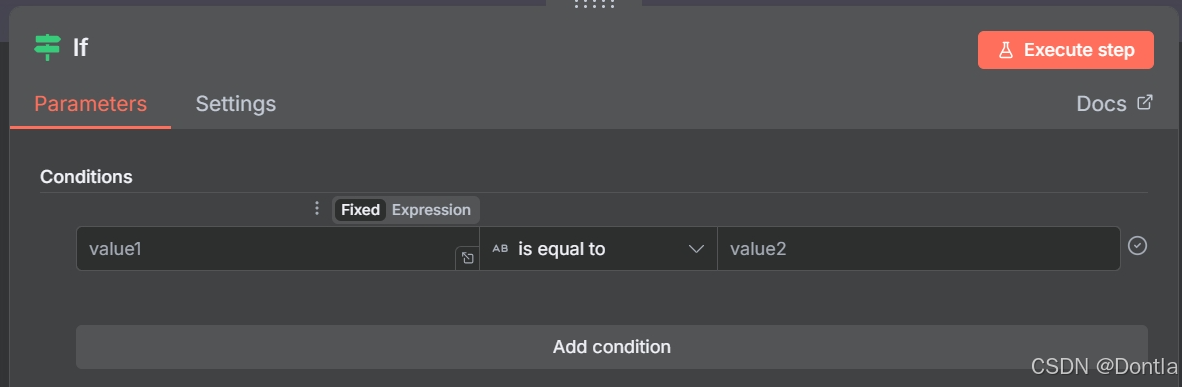
Task: Click the AB string type icon
Action: coord(500,249)
